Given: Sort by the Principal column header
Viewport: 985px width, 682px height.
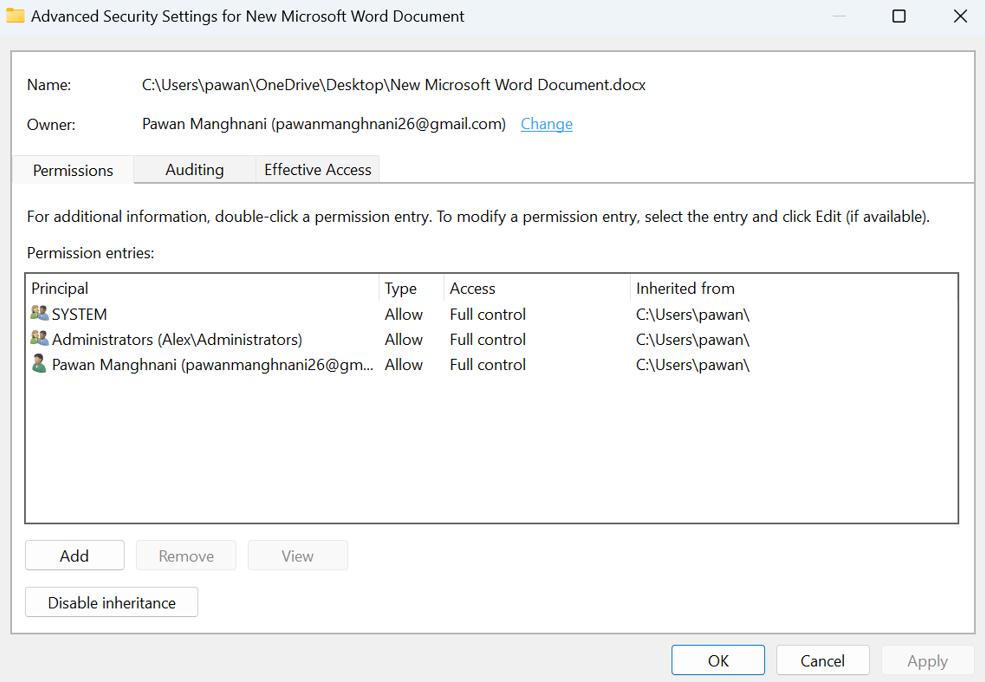Looking at the screenshot, I should (x=60, y=288).
